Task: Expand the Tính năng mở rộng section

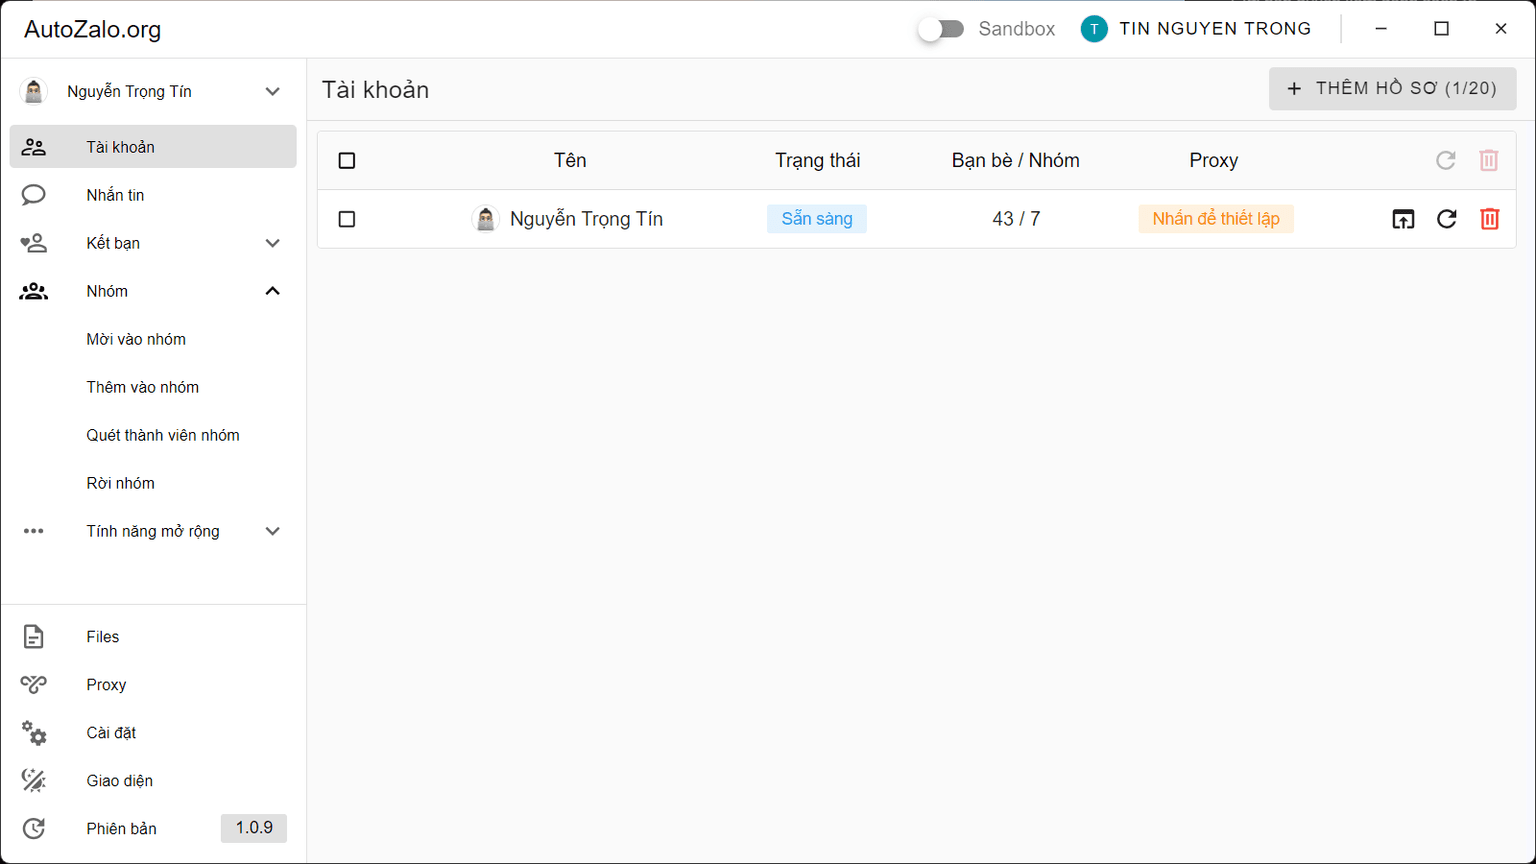Action: (x=272, y=531)
